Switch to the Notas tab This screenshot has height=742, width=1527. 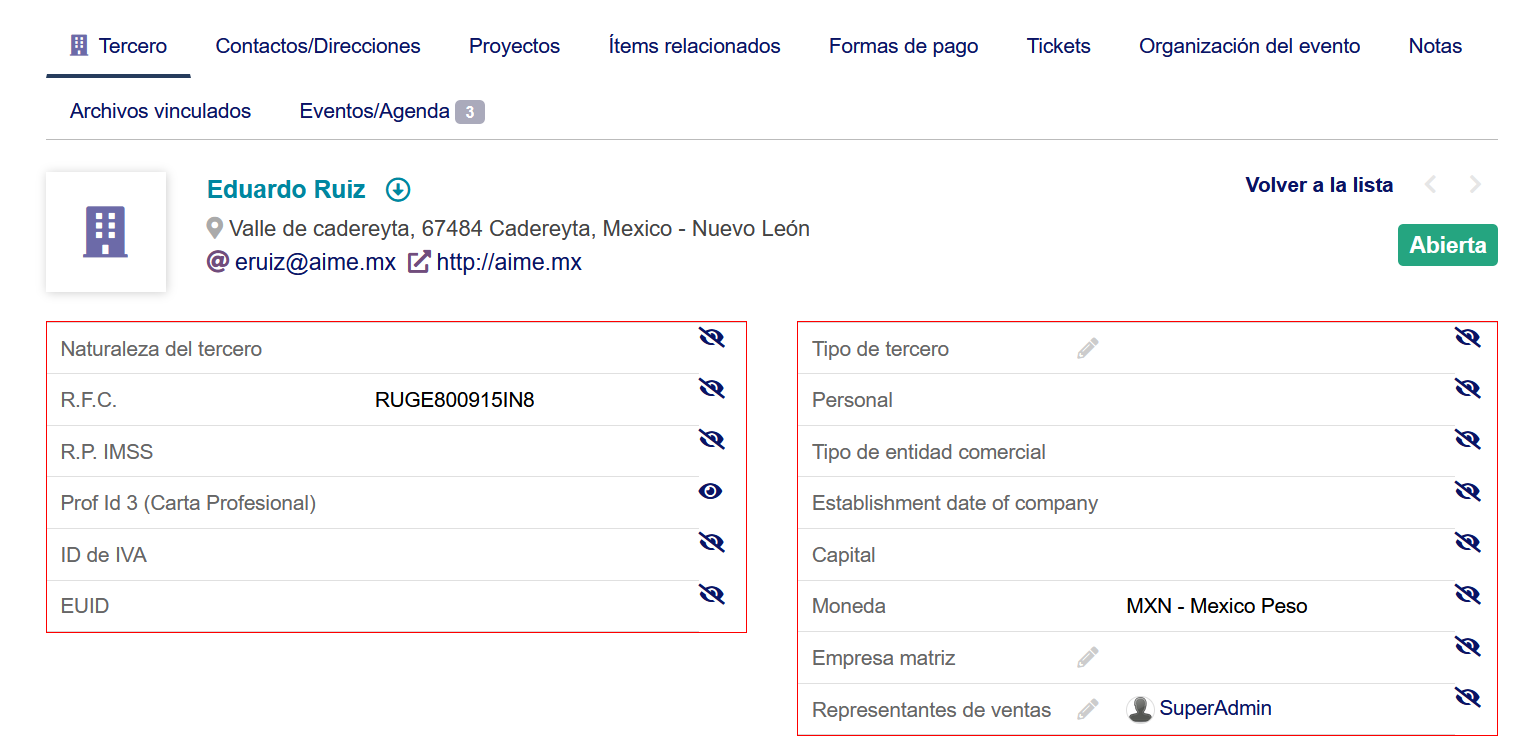(1435, 46)
